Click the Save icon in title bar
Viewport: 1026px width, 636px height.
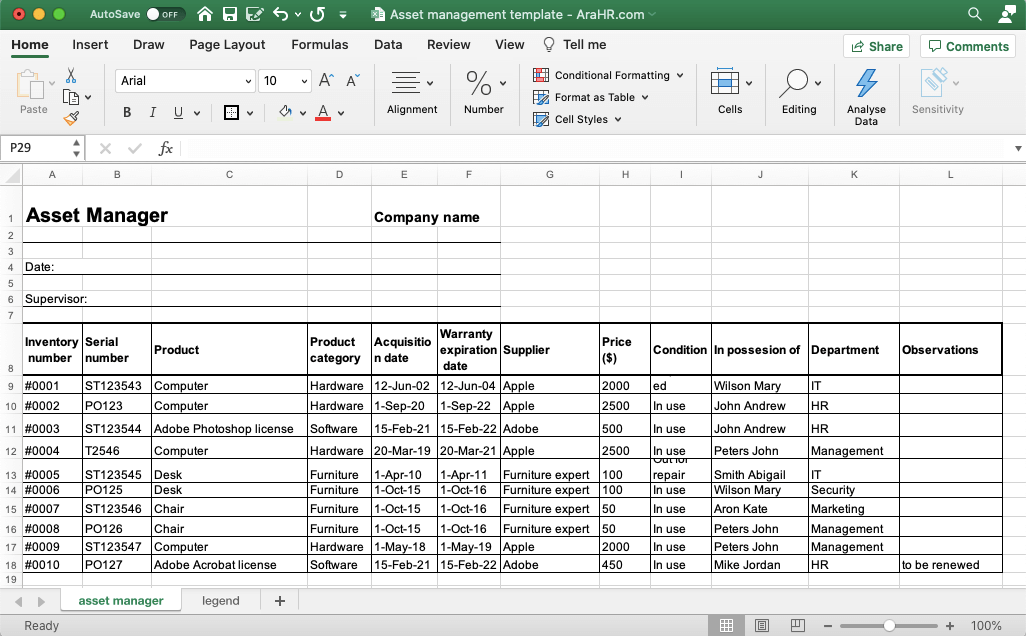pyautogui.click(x=230, y=15)
